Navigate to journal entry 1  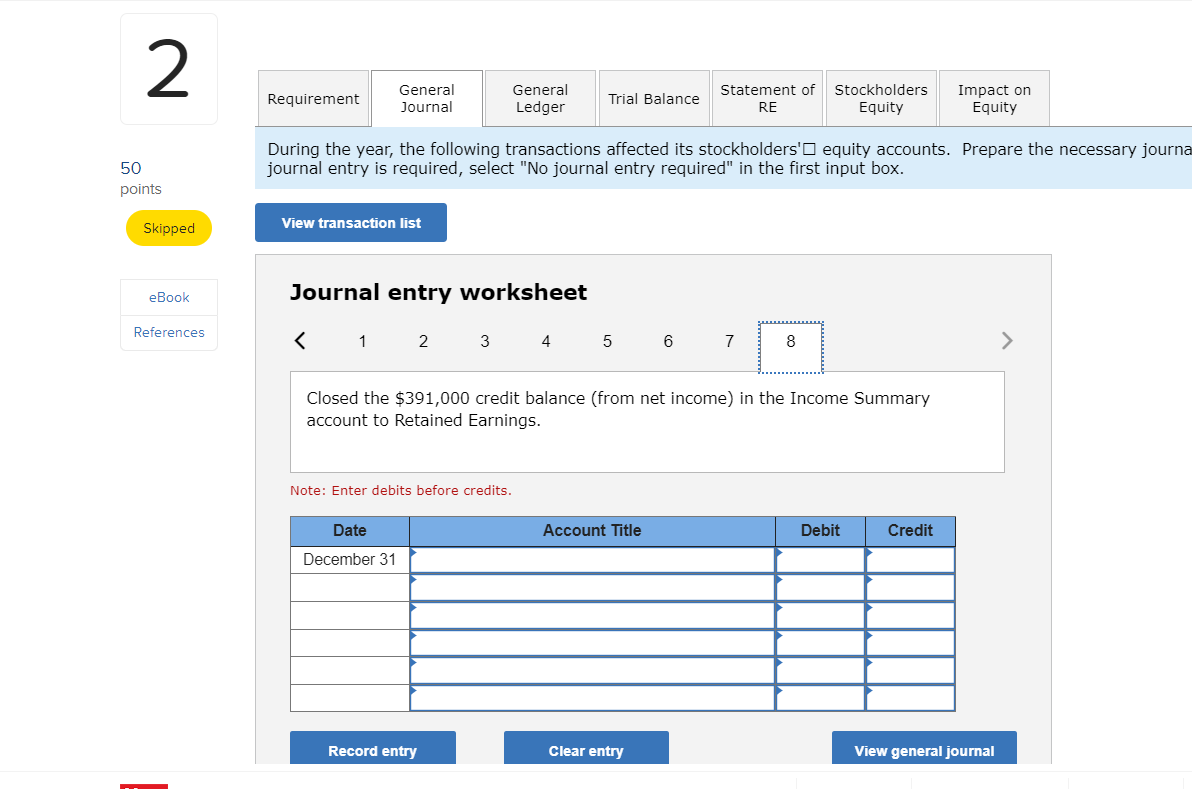[x=362, y=341]
